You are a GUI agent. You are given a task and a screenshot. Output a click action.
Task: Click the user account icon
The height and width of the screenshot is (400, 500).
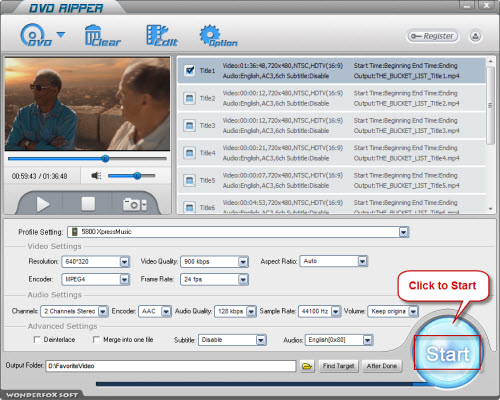pyautogui.click(x=475, y=36)
